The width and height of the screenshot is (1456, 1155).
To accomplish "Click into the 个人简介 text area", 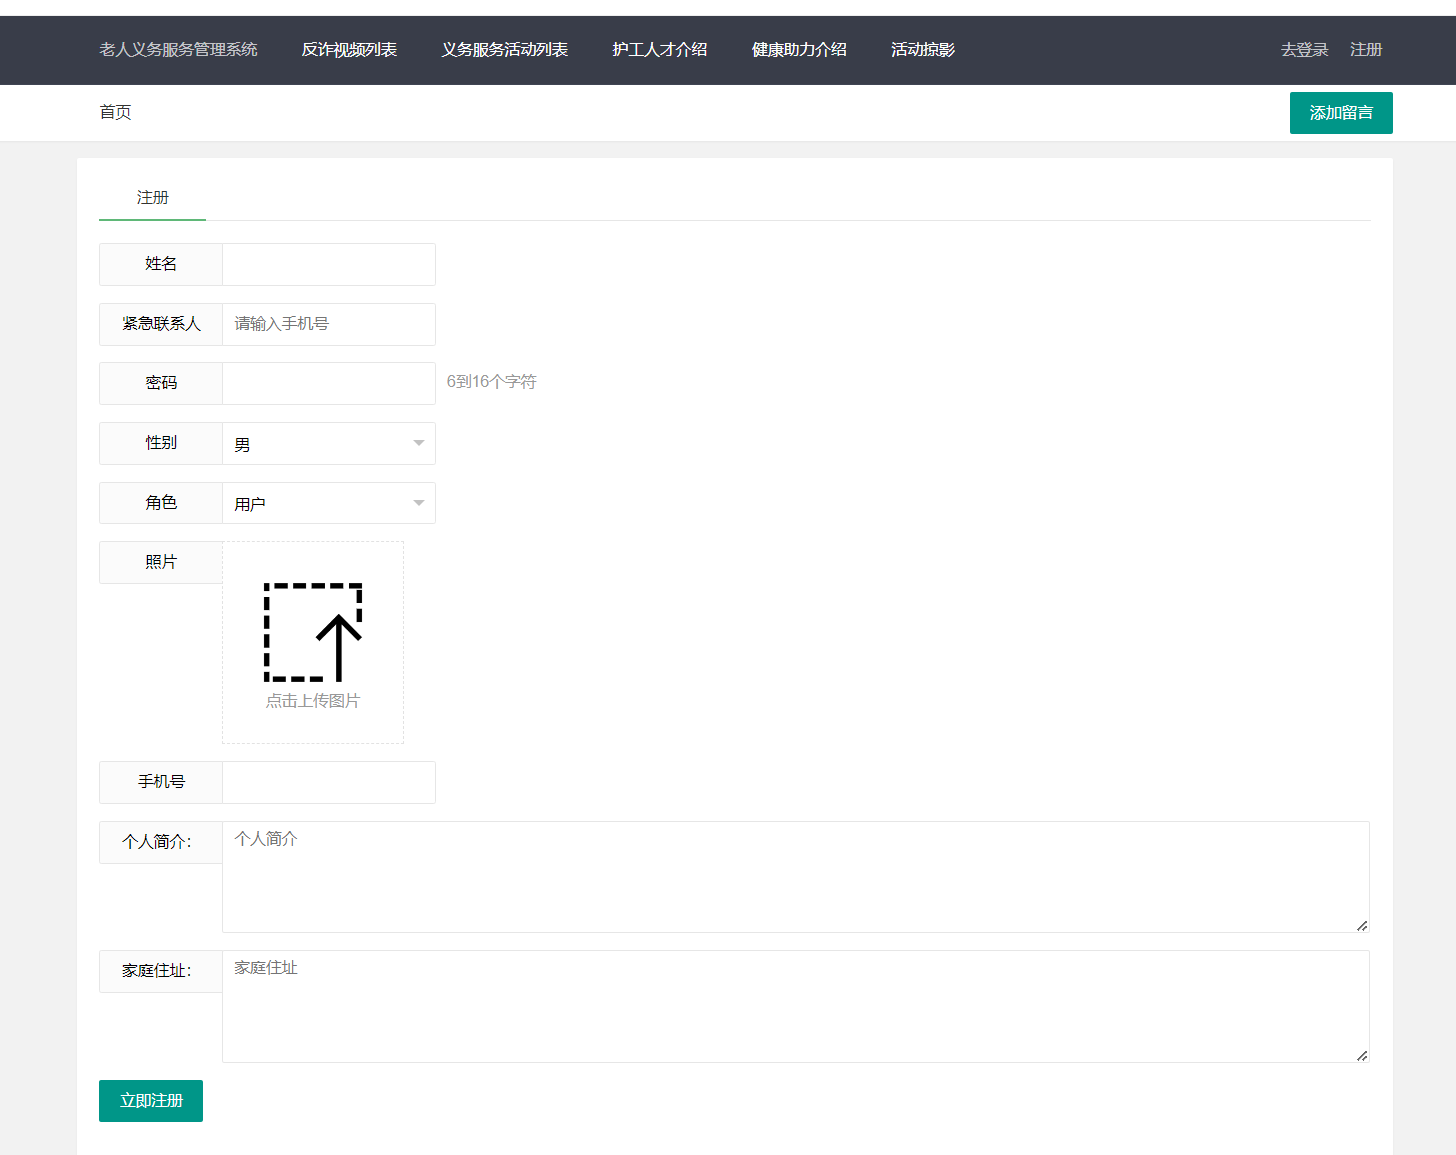I will 795,877.
